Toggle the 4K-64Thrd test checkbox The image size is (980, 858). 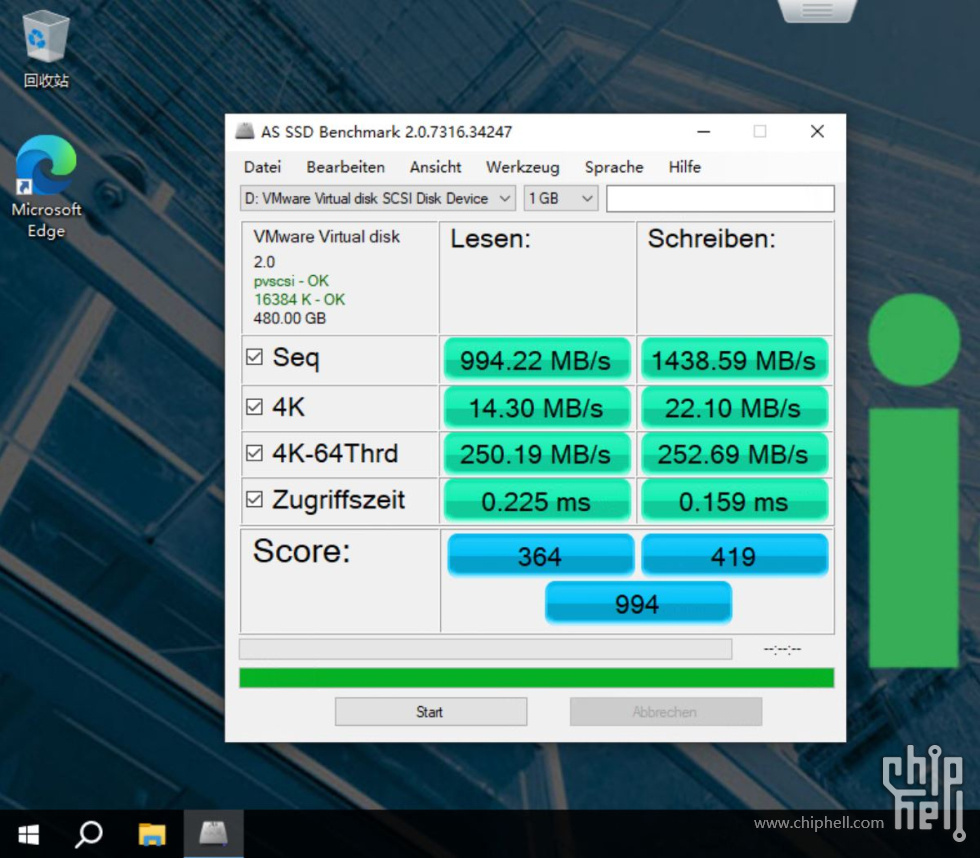click(254, 452)
